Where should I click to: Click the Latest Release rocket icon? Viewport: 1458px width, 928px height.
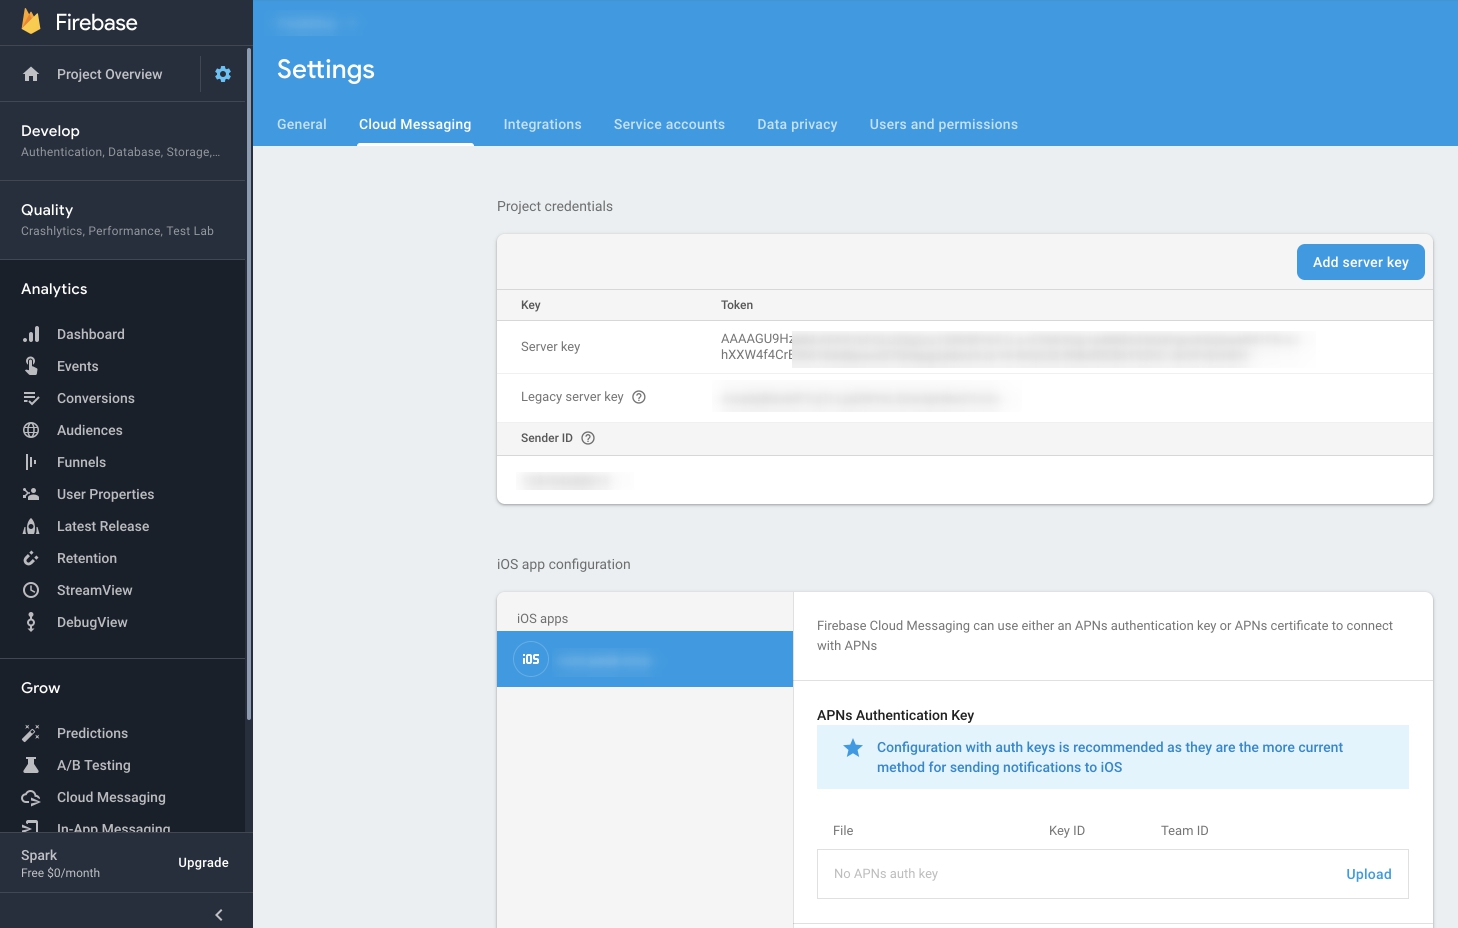[x=31, y=526]
